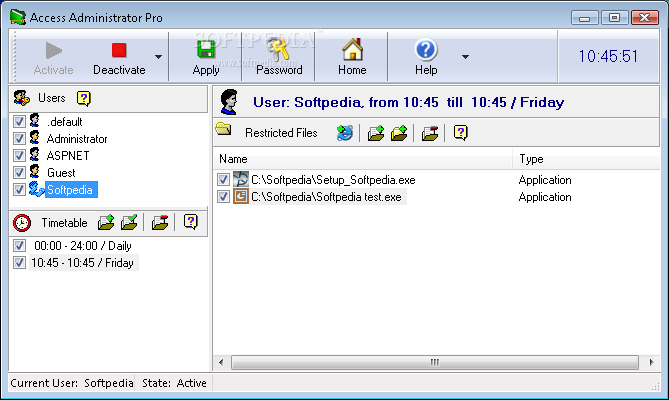Click the 10:45:51 clock display
The height and width of the screenshot is (400, 669).
click(608, 56)
